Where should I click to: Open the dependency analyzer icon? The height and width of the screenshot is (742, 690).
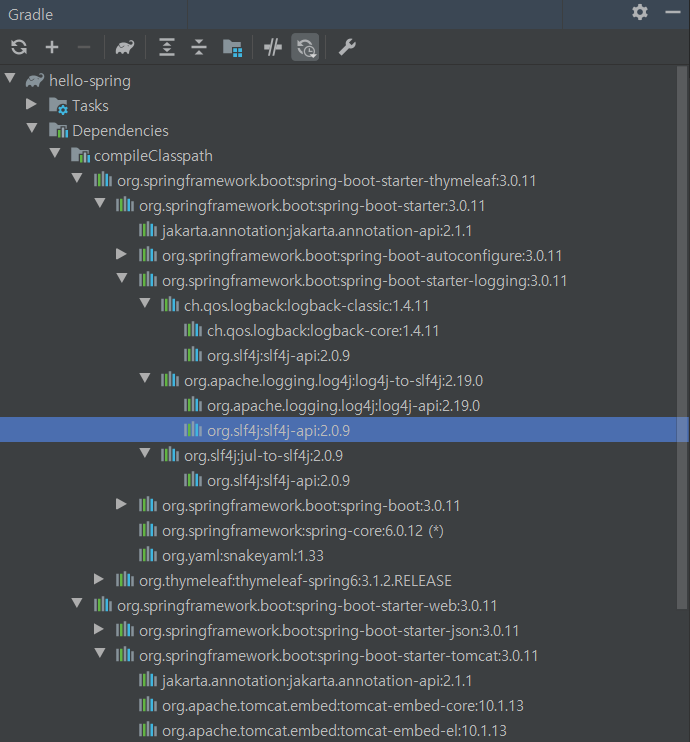pos(232,47)
